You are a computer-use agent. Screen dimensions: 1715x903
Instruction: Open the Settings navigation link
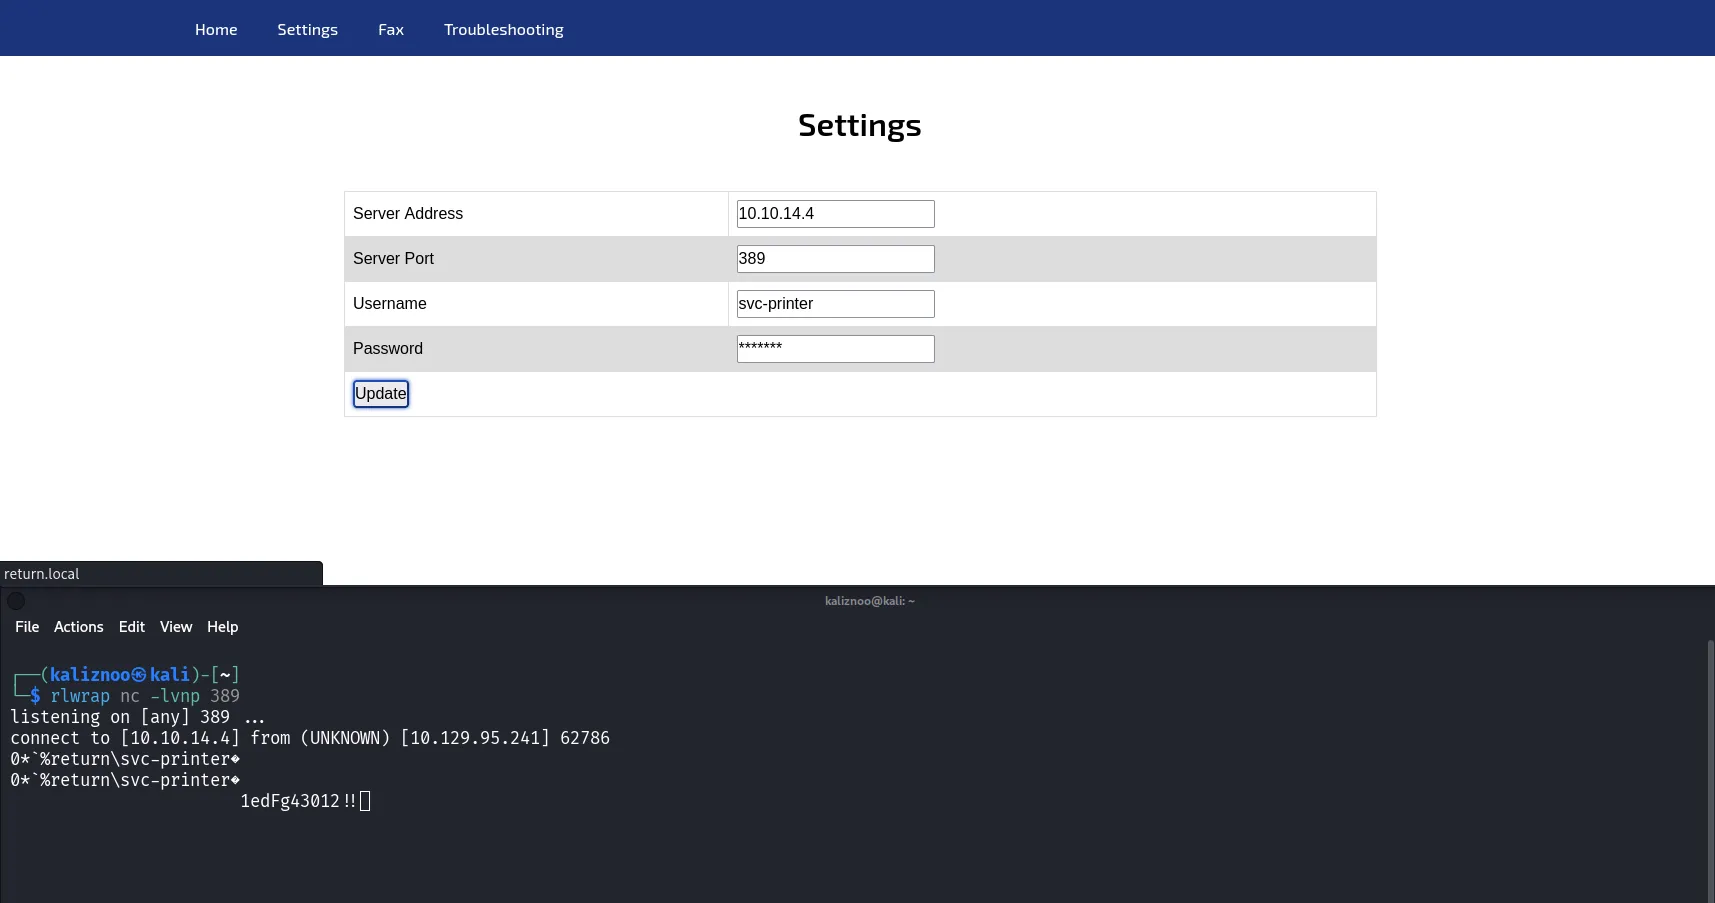[x=307, y=30]
